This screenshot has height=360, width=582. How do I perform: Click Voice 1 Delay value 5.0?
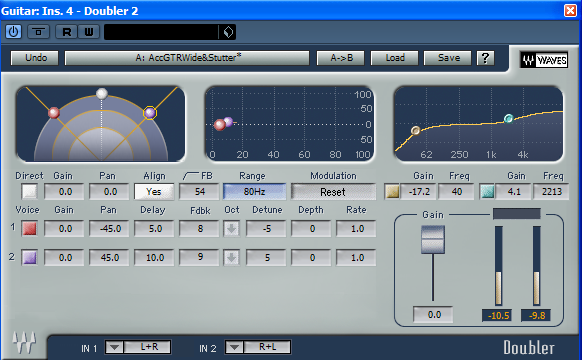click(154, 229)
